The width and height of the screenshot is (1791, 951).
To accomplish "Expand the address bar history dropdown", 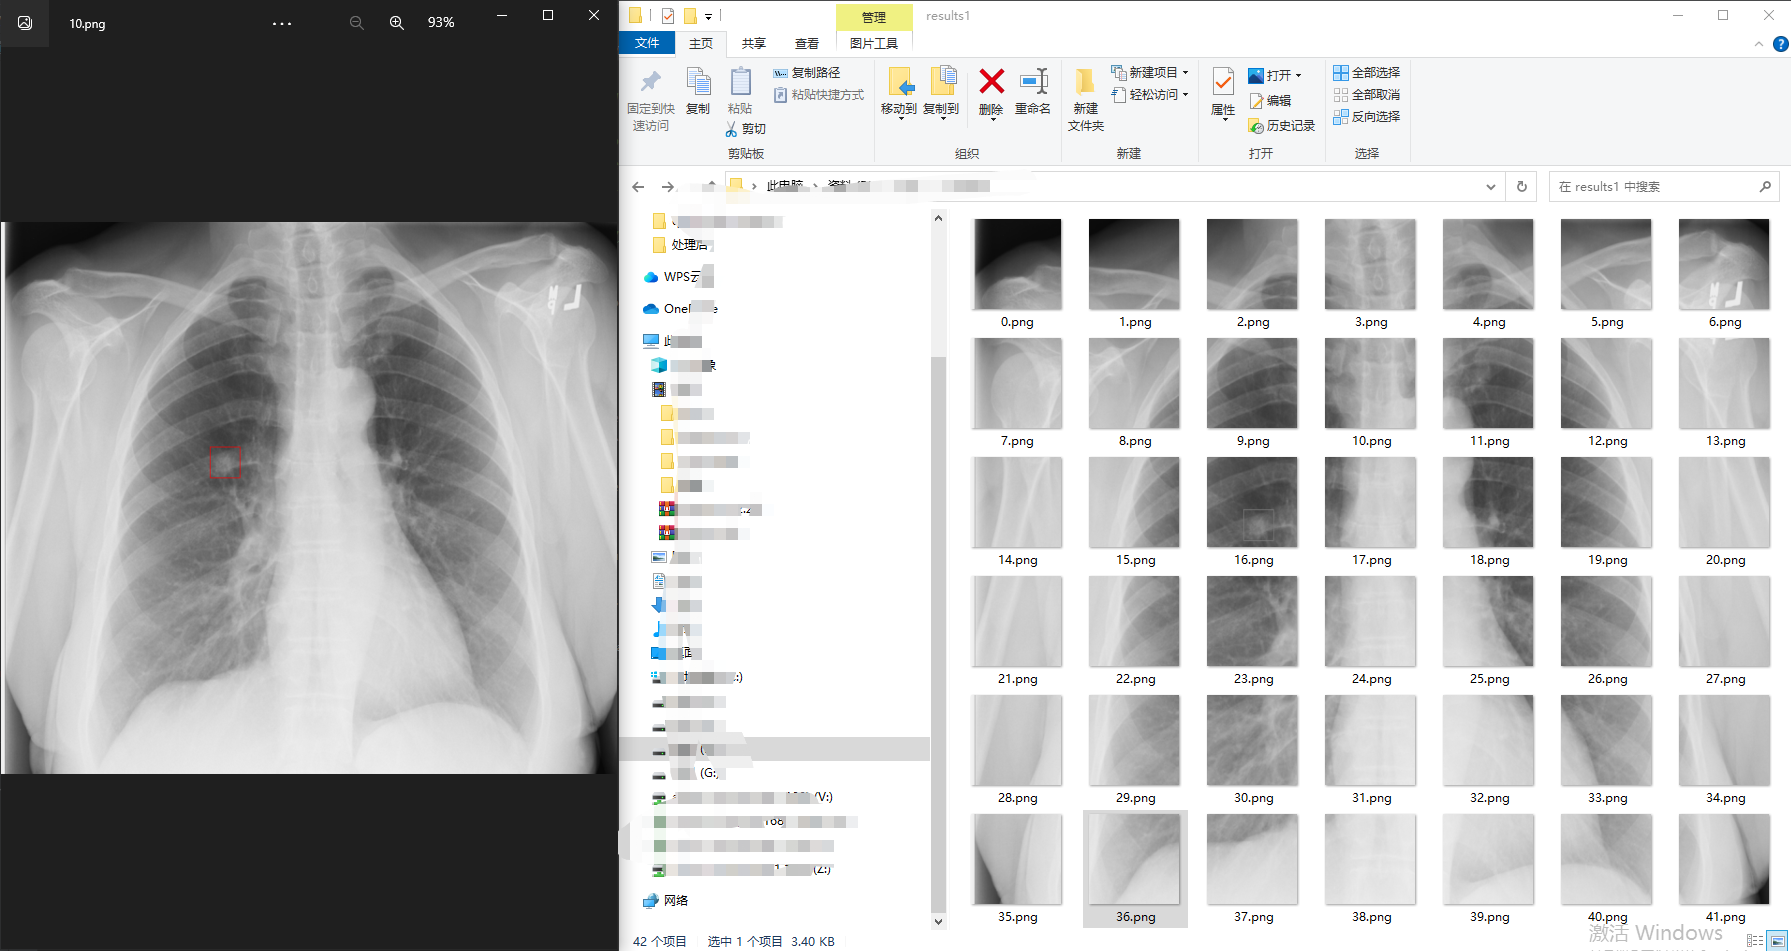I will pyautogui.click(x=1491, y=187).
